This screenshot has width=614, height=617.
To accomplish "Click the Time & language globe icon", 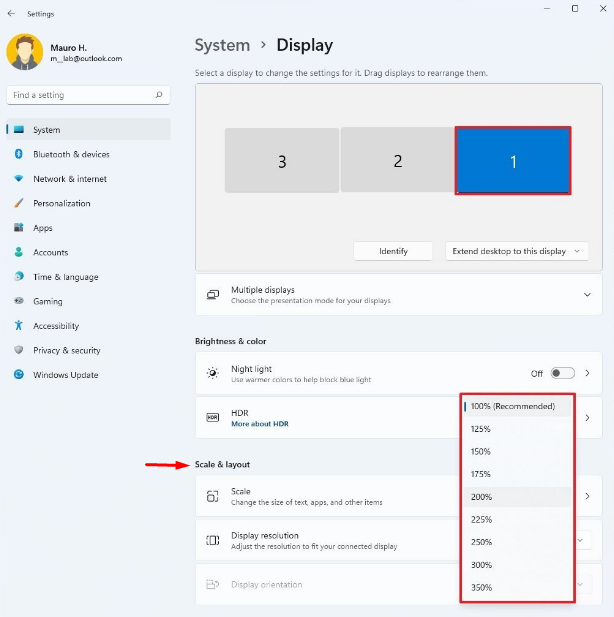I will pyautogui.click(x=18, y=276).
